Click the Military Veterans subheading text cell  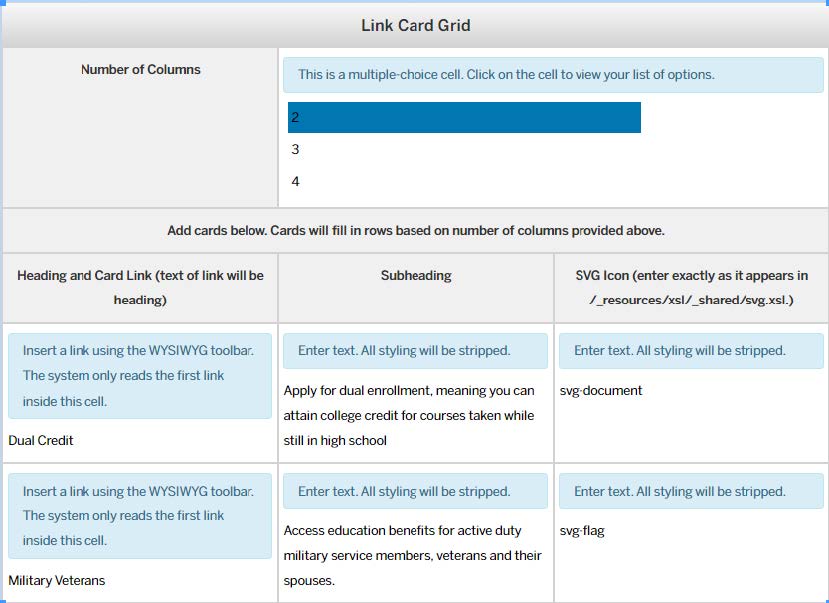click(412, 555)
